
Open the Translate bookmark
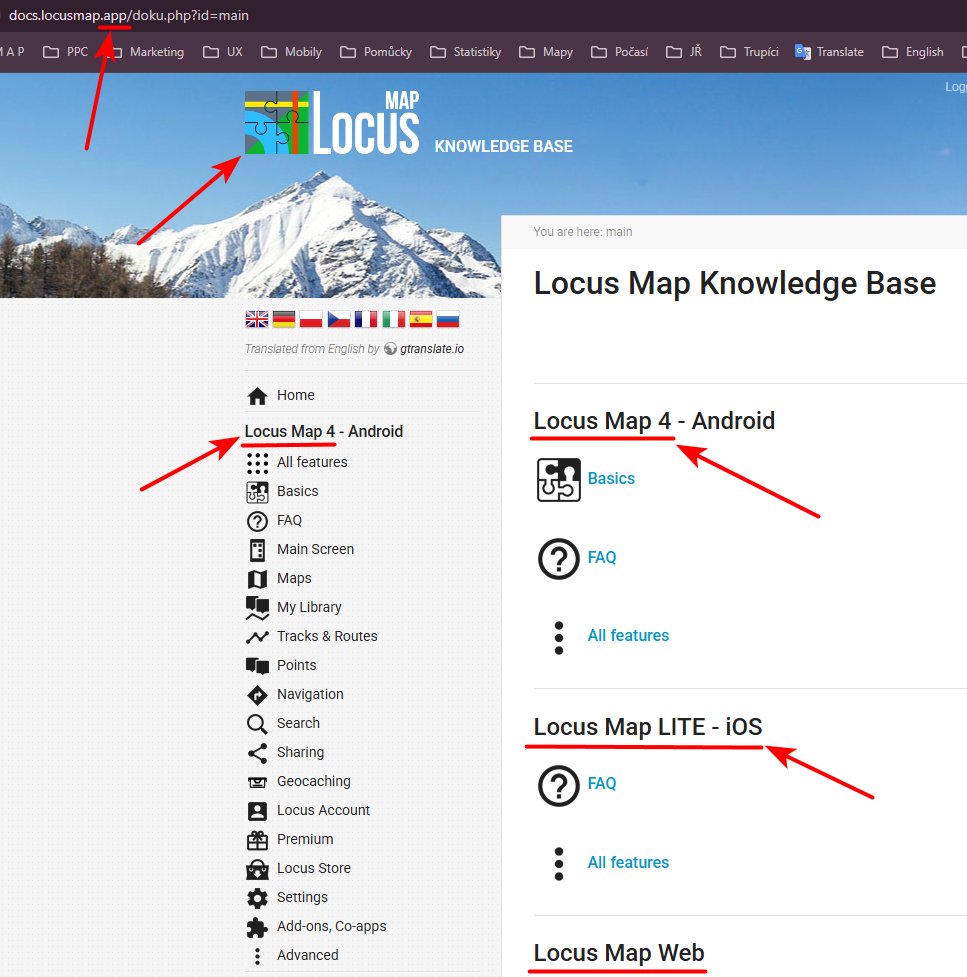829,52
